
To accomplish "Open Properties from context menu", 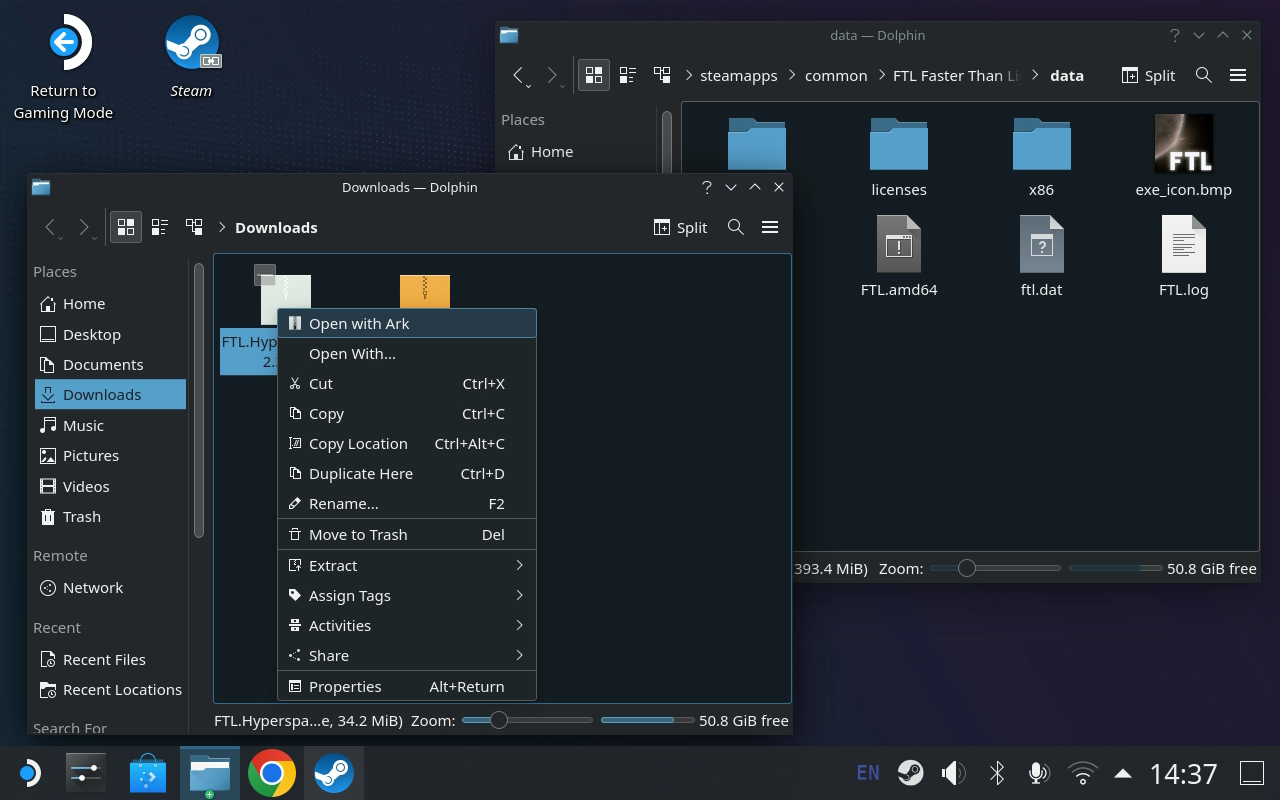I will click(x=407, y=686).
